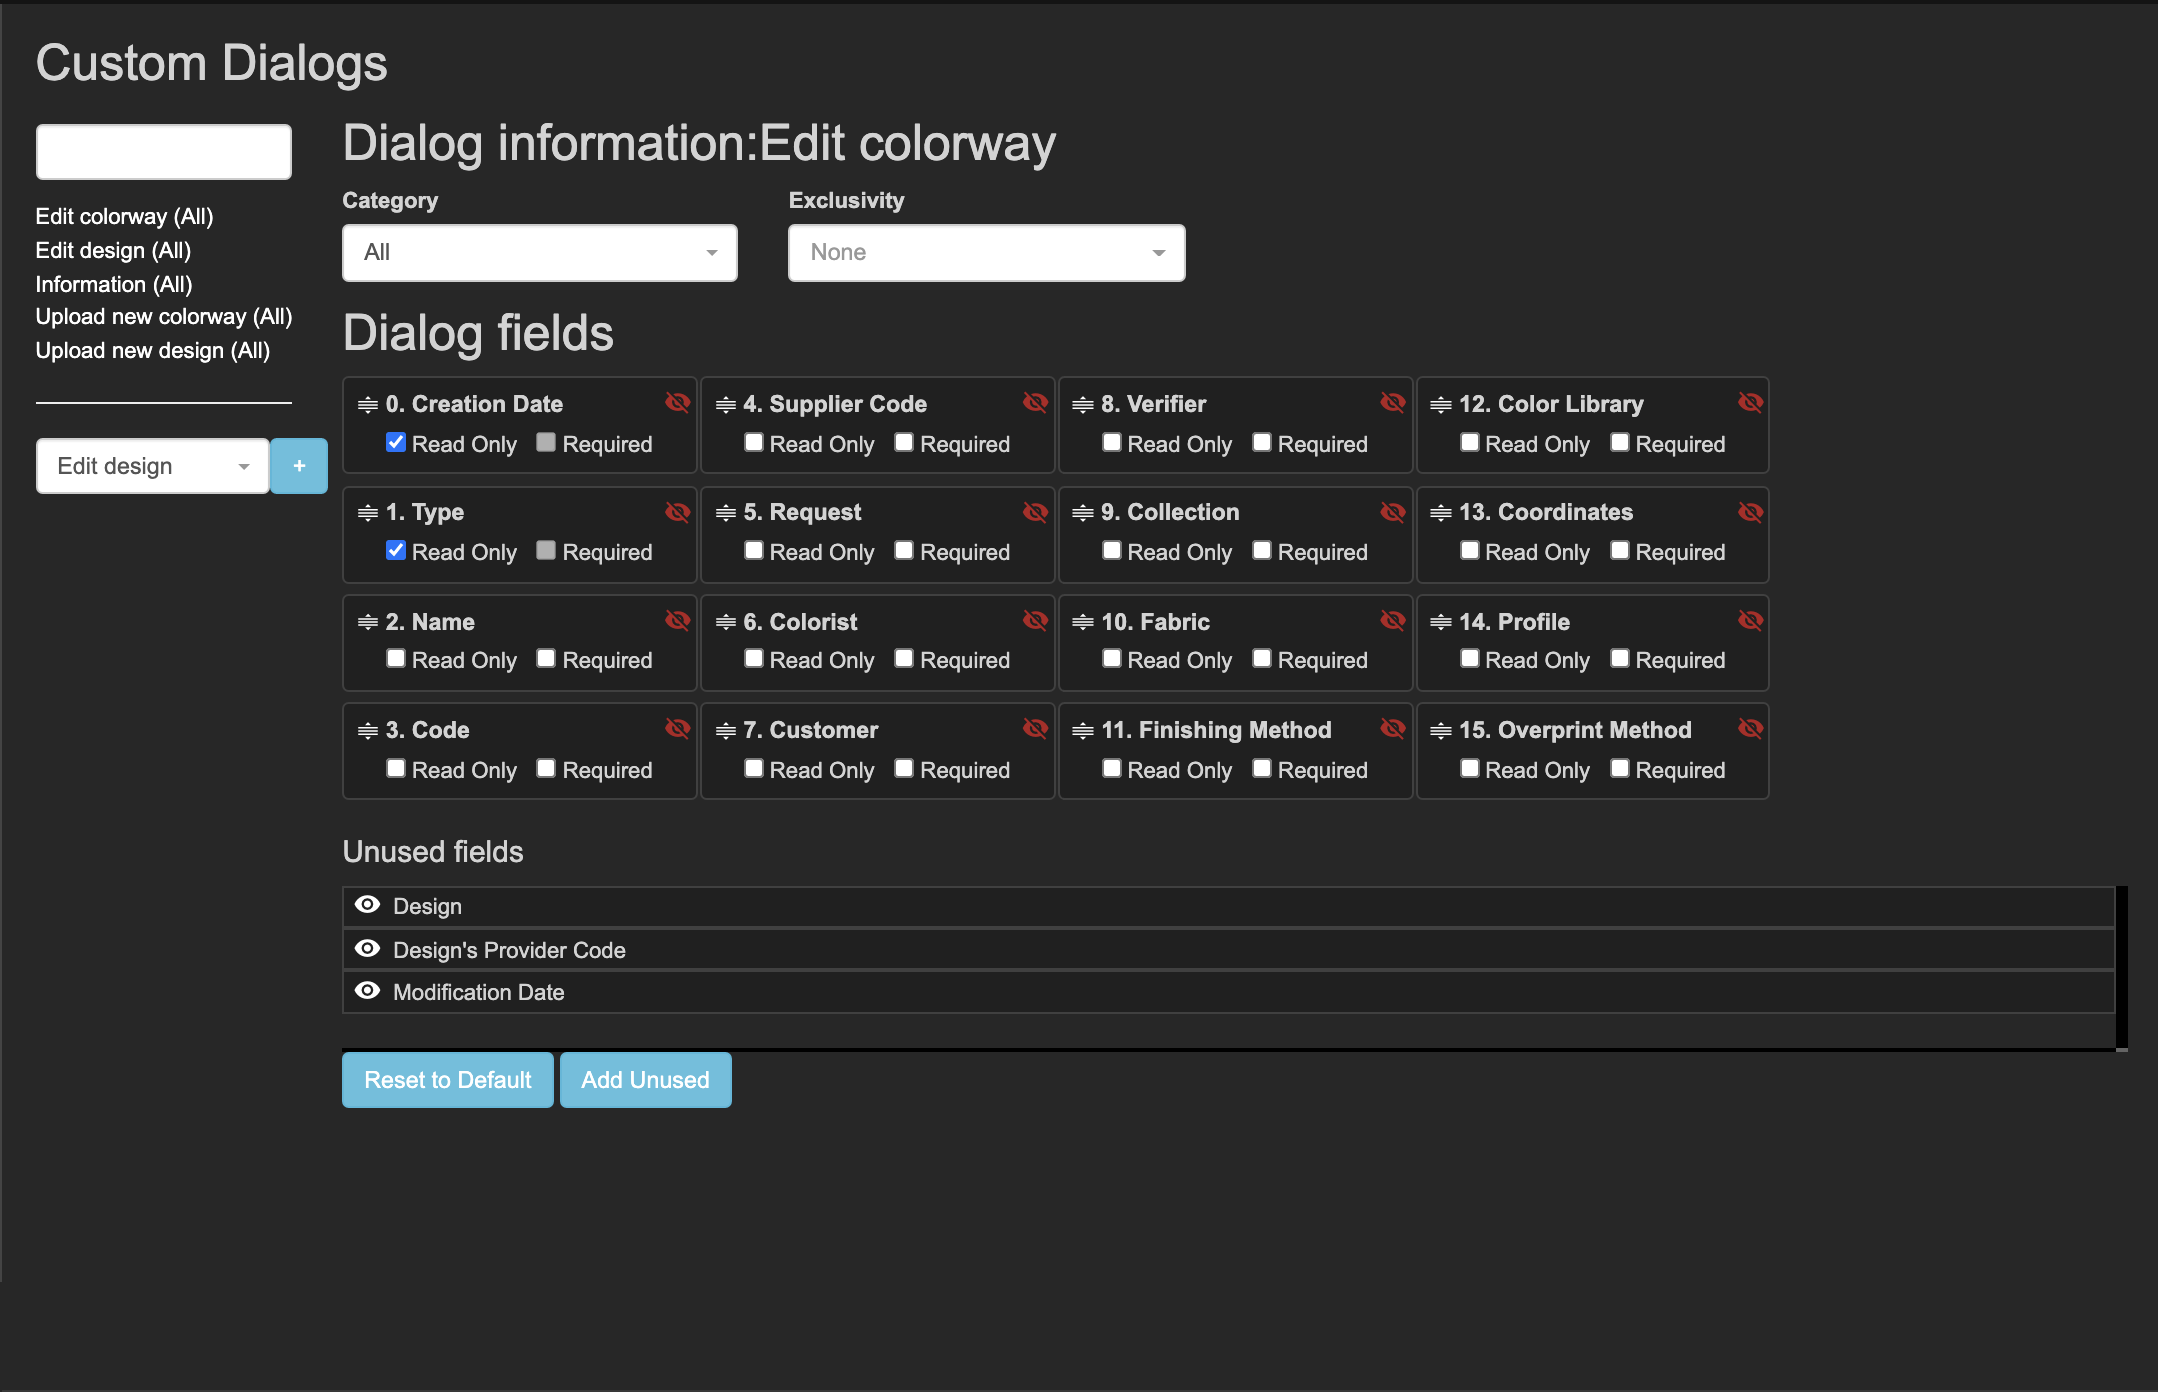Hide the Overprint Method field
This screenshot has height=1392, width=2158.
point(1750,729)
